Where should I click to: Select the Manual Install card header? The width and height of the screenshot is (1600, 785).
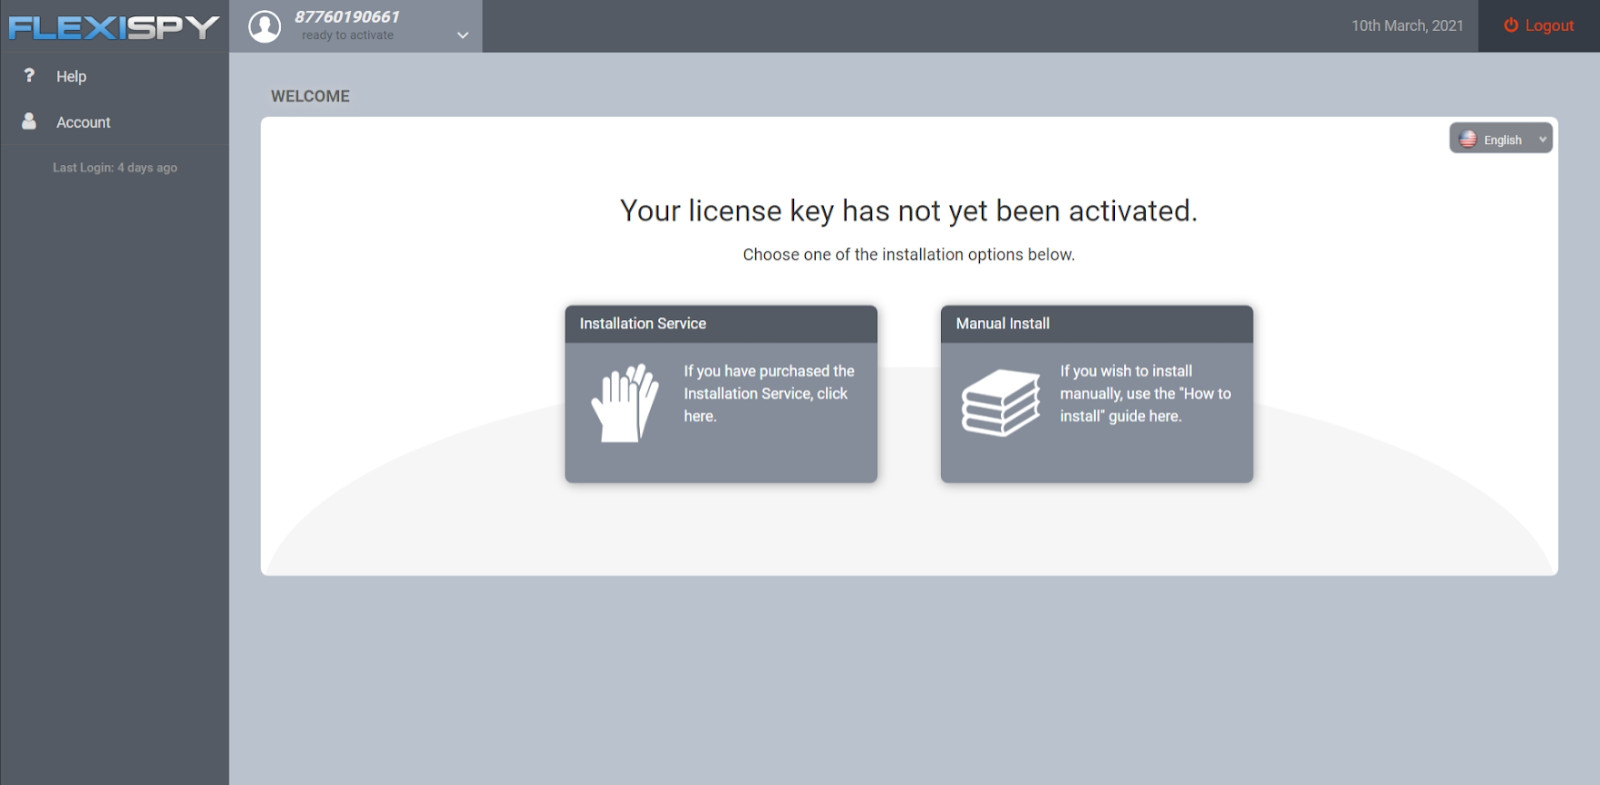(1096, 324)
